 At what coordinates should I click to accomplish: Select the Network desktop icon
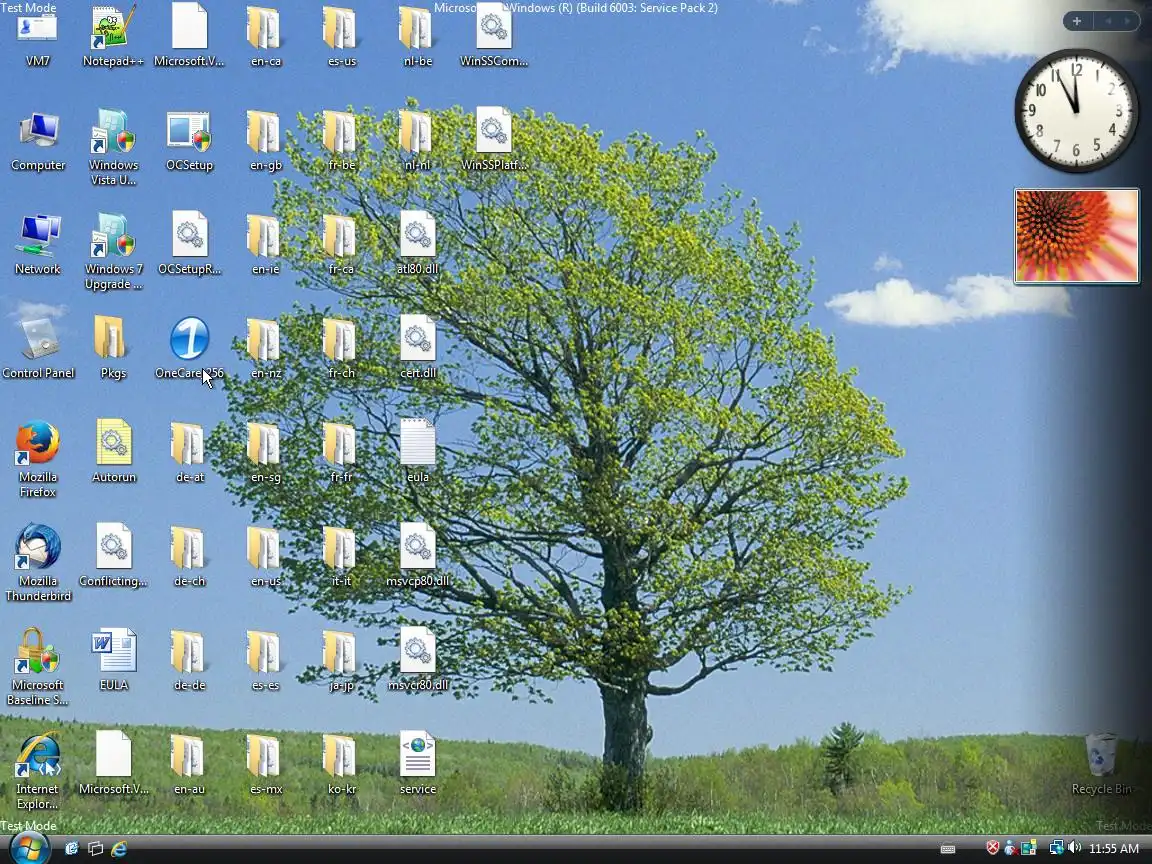pos(37,245)
